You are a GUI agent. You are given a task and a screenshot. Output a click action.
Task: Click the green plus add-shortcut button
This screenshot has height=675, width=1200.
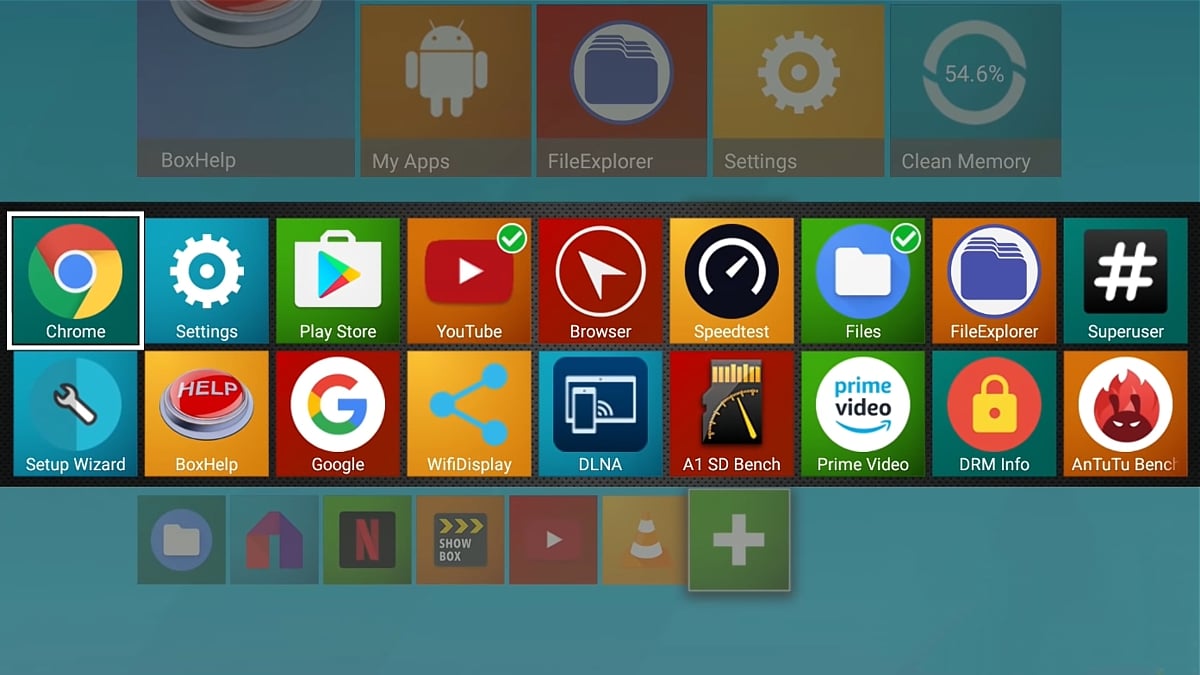739,540
